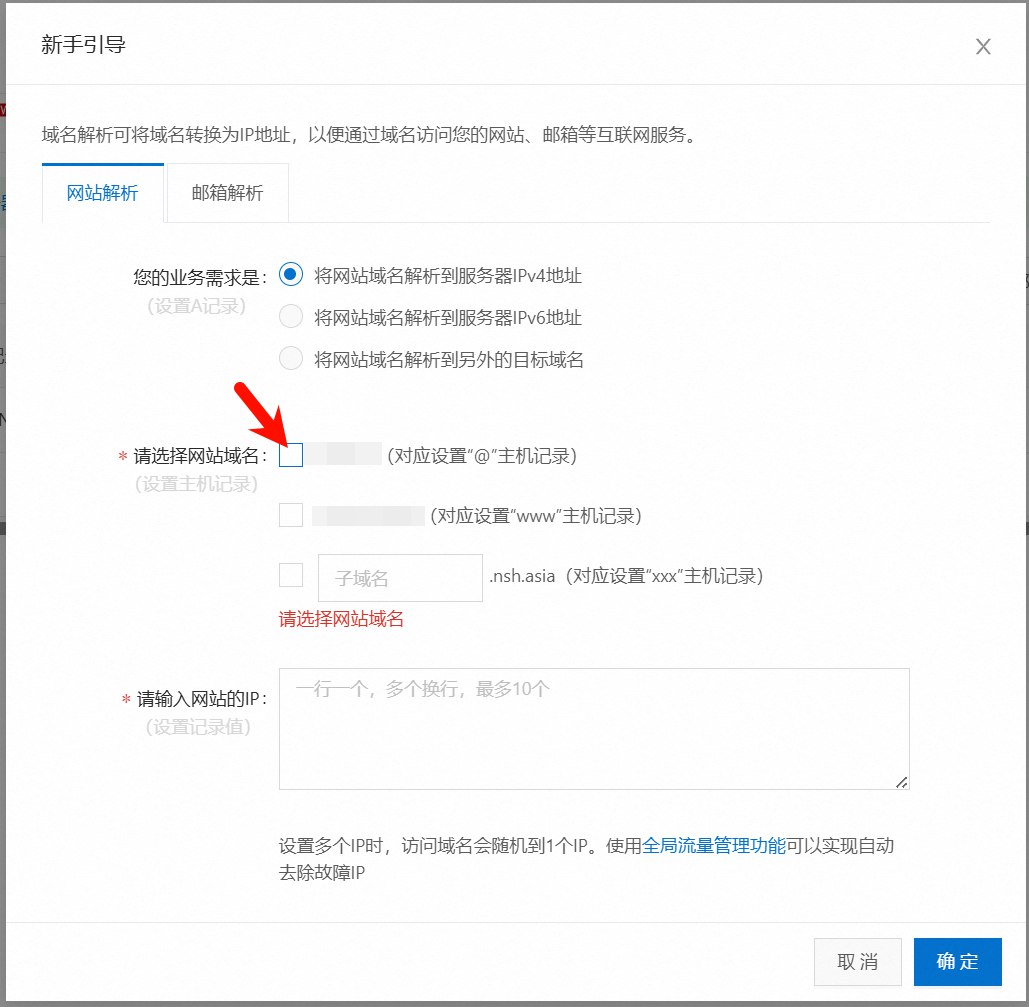
Task: Focus the website IP address textarea
Action: pos(593,729)
